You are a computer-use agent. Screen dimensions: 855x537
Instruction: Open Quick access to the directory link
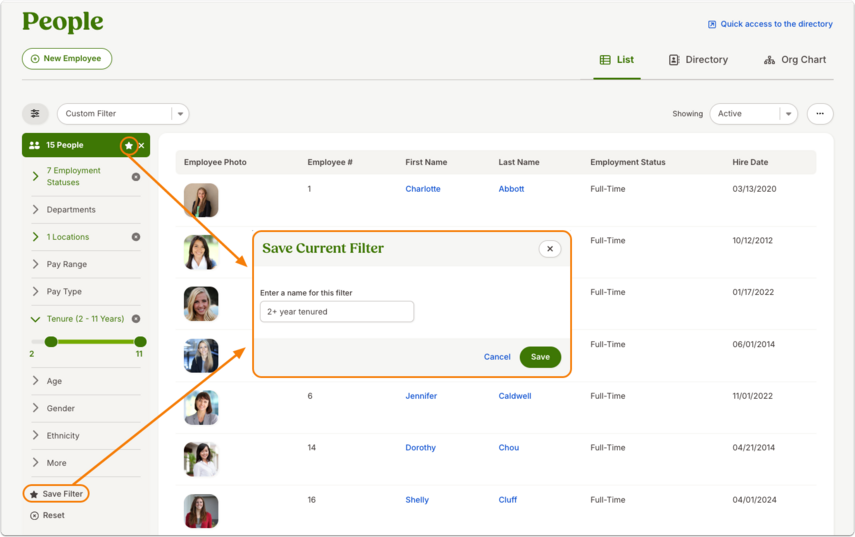click(770, 24)
